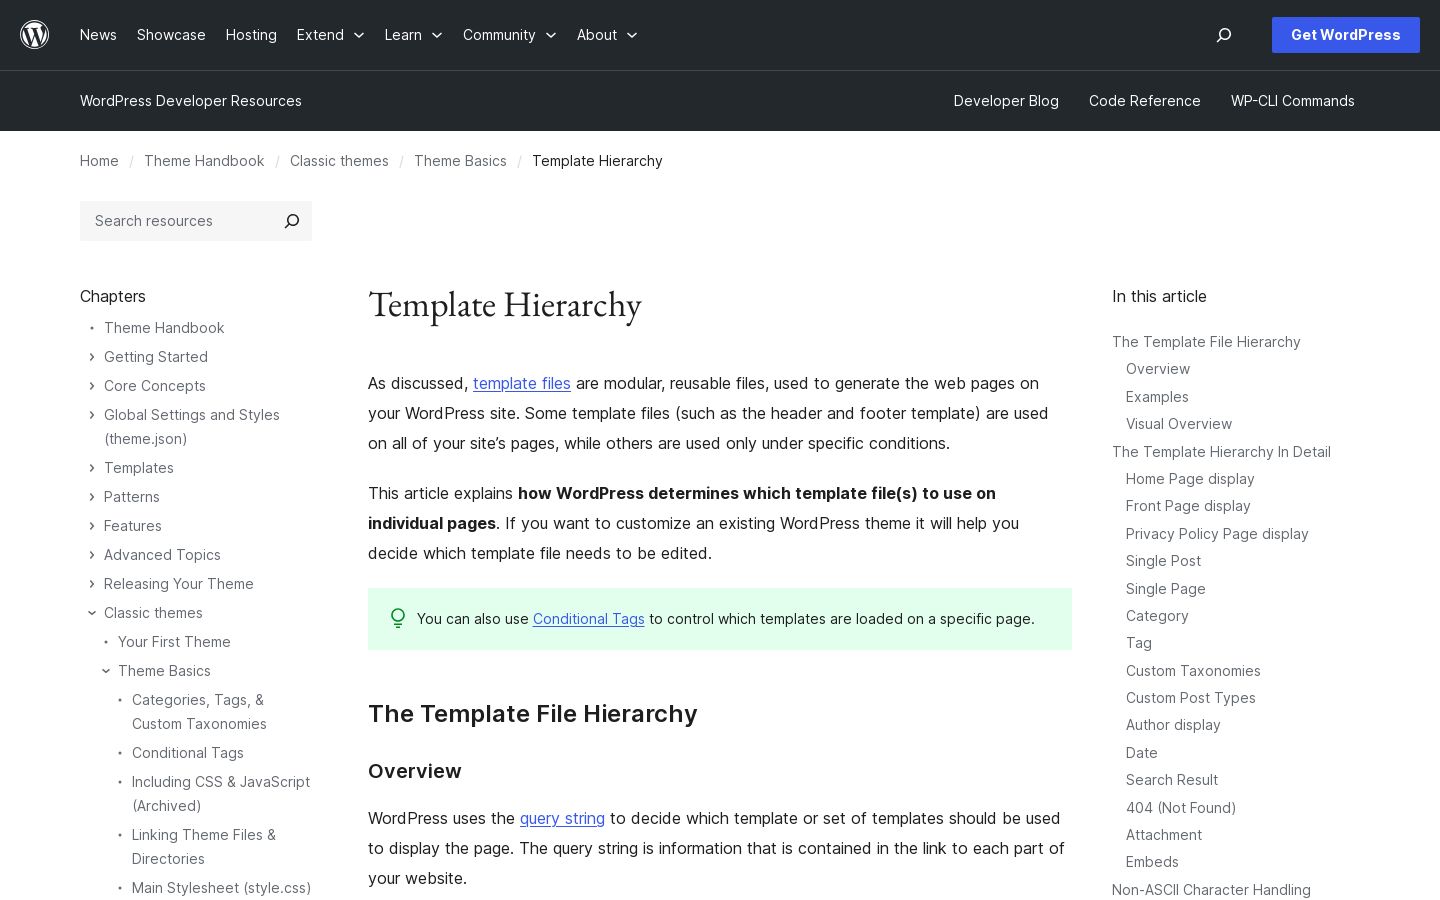Jump to Visual Overview section
The image size is (1440, 900).
pyautogui.click(x=1179, y=424)
